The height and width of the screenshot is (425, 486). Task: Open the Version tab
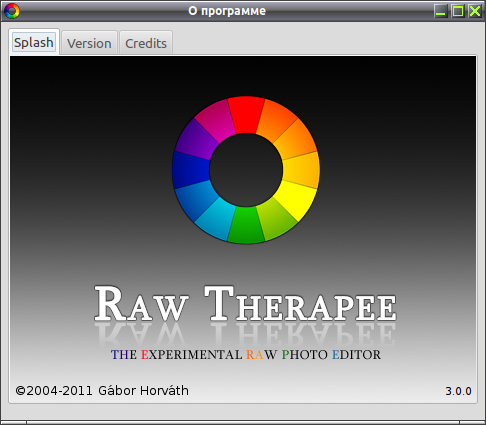click(x=89, y=43)
